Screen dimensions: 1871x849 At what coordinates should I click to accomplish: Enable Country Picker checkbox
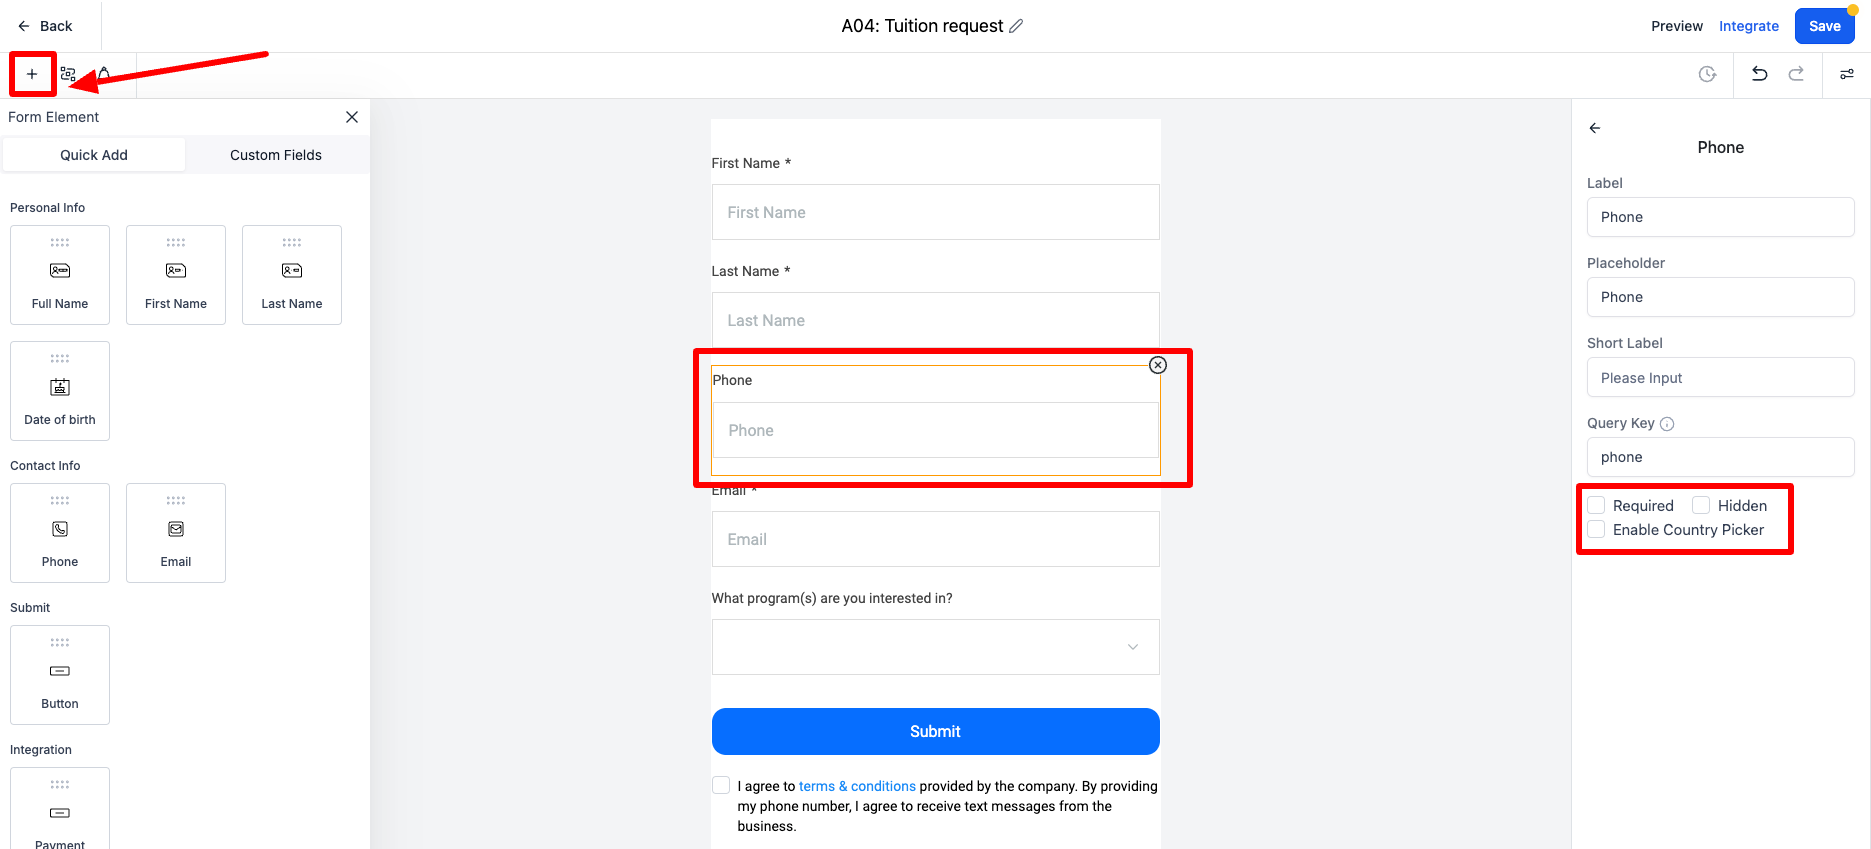pos(1597,529)
